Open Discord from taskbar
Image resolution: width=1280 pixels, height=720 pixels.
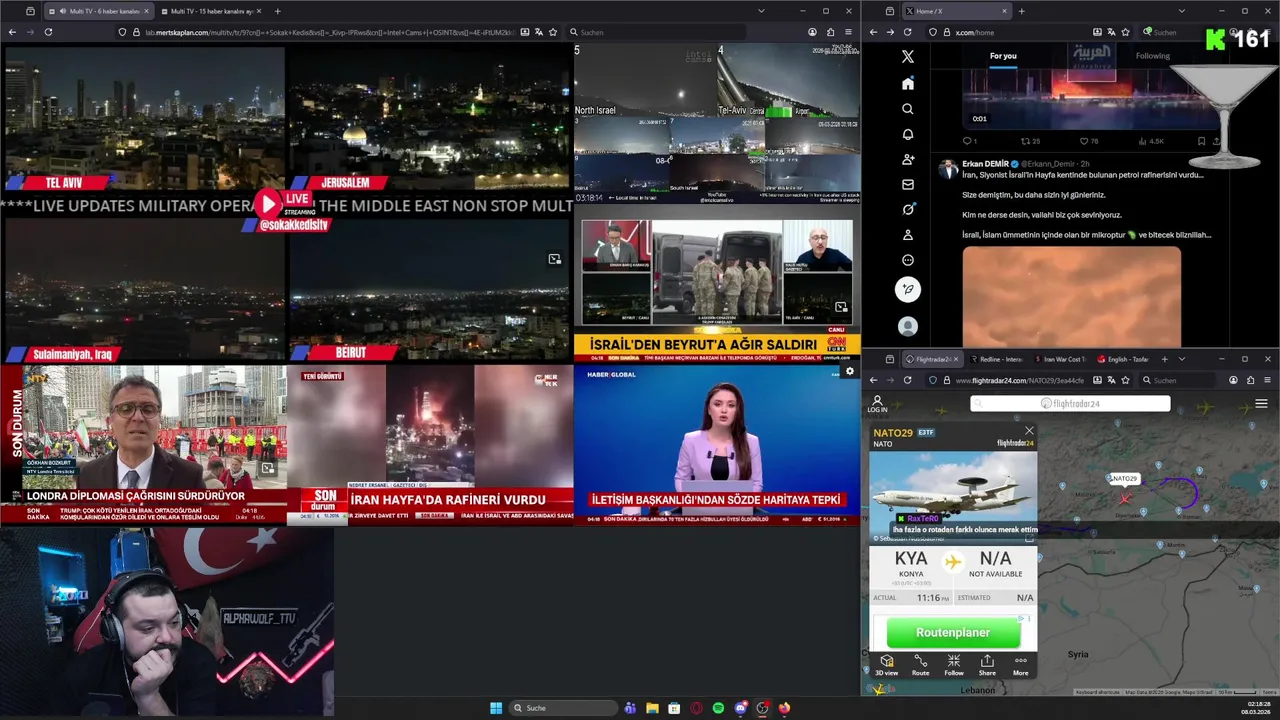740,708
